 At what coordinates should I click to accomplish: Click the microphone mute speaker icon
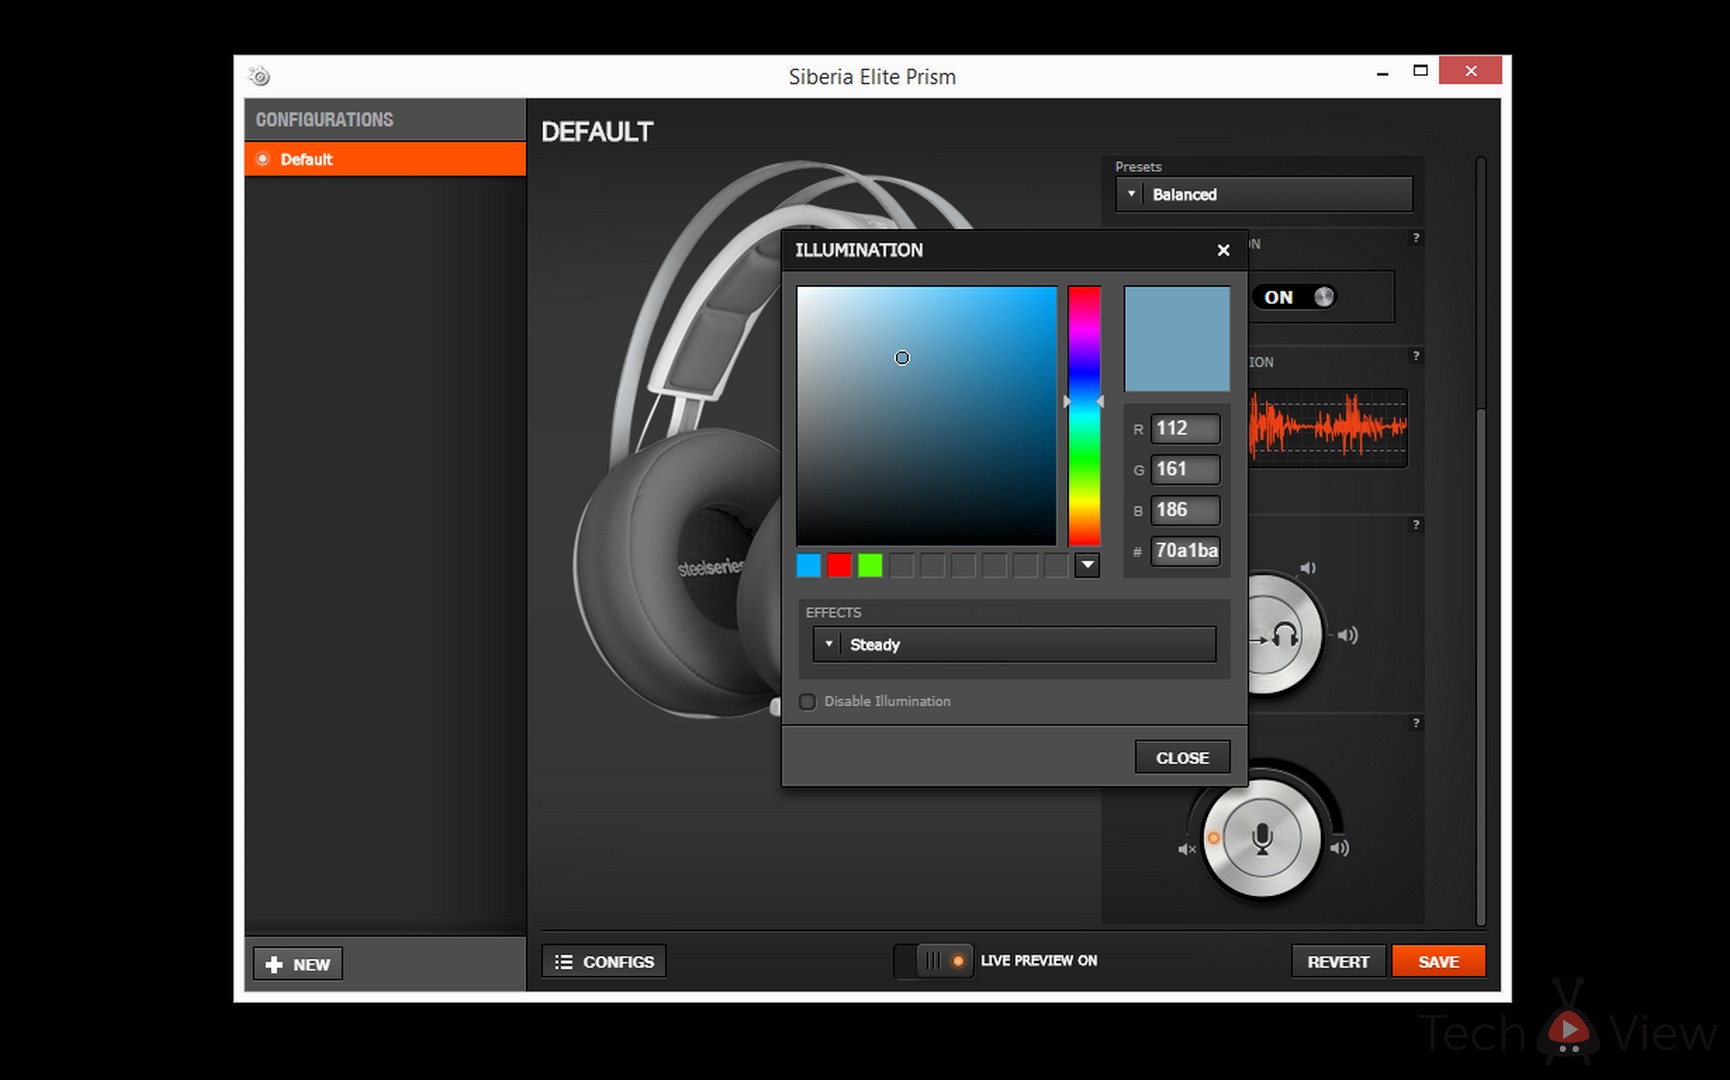tap(1187, 849)
